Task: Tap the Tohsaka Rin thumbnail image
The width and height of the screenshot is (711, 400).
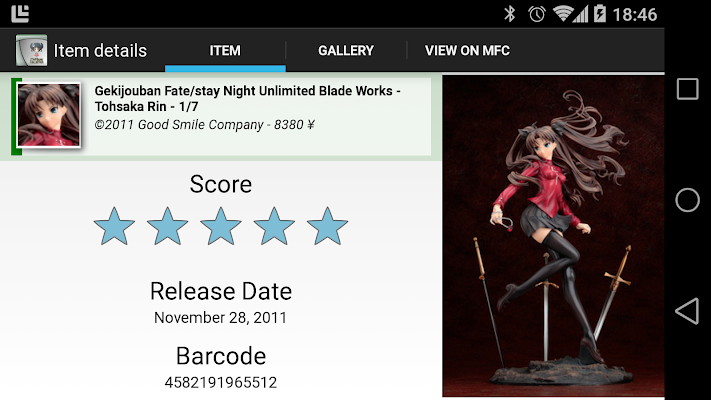Action: pyautogui.click(x=49, y=115)
